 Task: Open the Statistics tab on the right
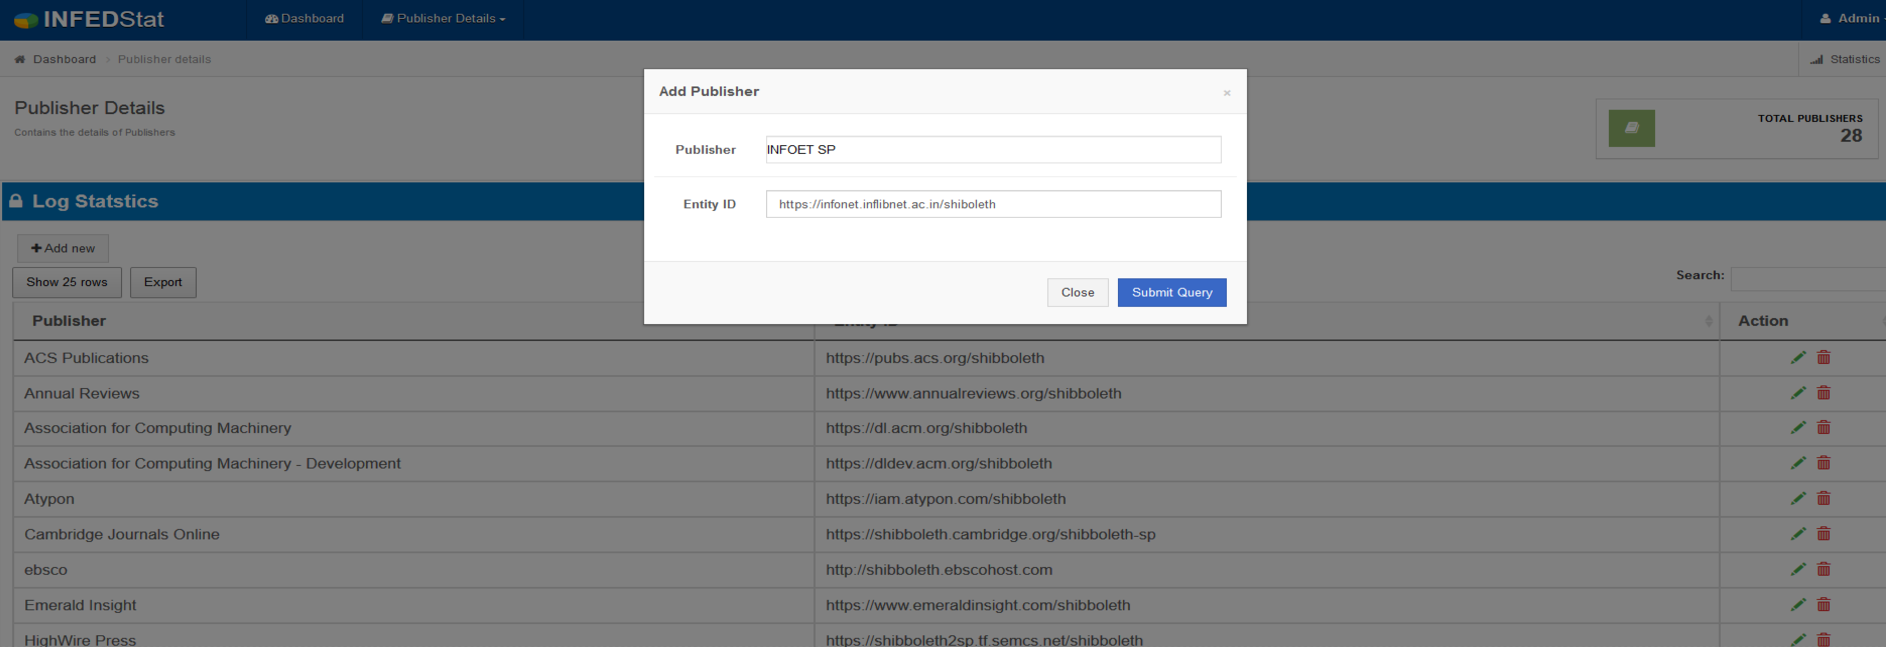[x=1845, y=59]
